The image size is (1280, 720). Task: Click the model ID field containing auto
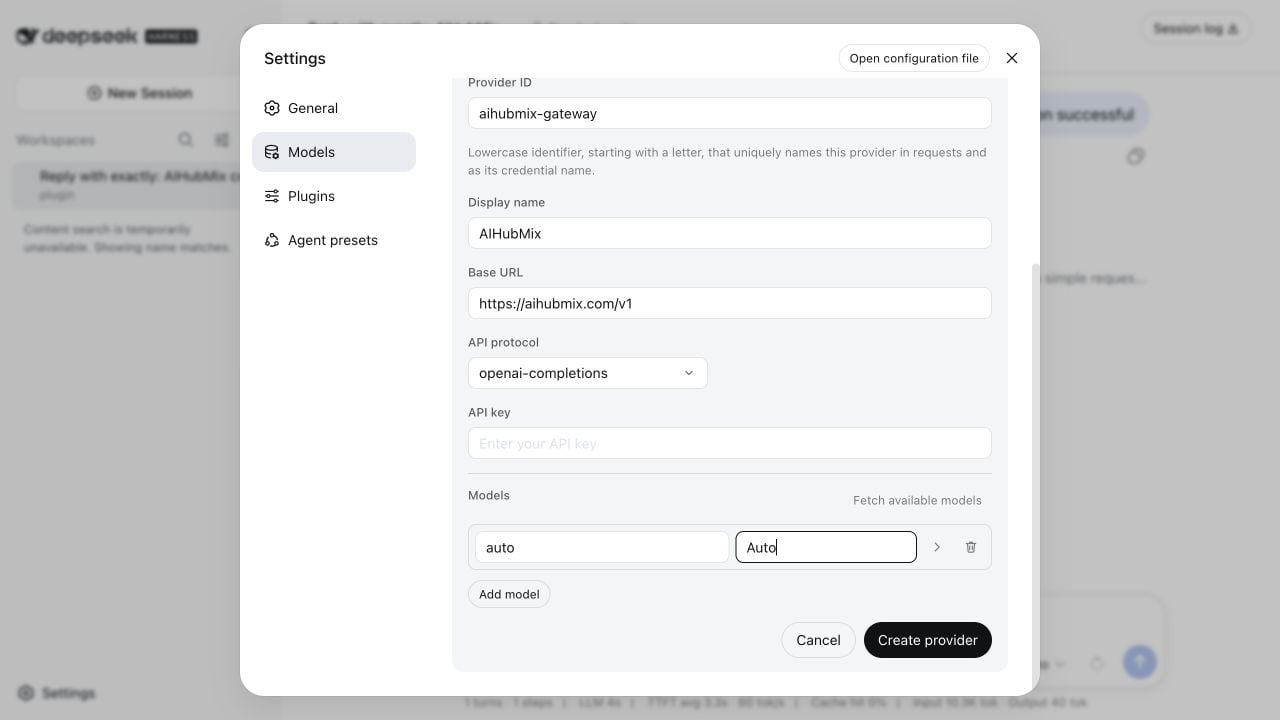[602, 547]
